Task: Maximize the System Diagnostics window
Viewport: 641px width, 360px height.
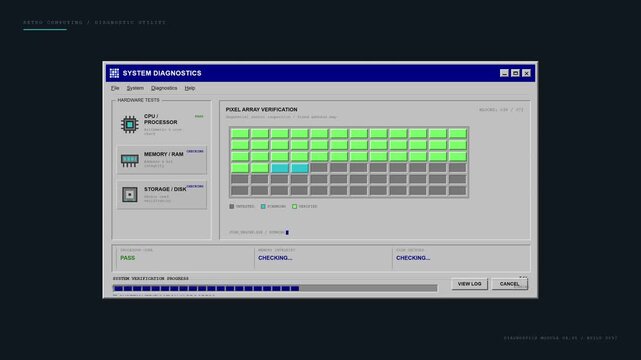Action: point(515,73)
